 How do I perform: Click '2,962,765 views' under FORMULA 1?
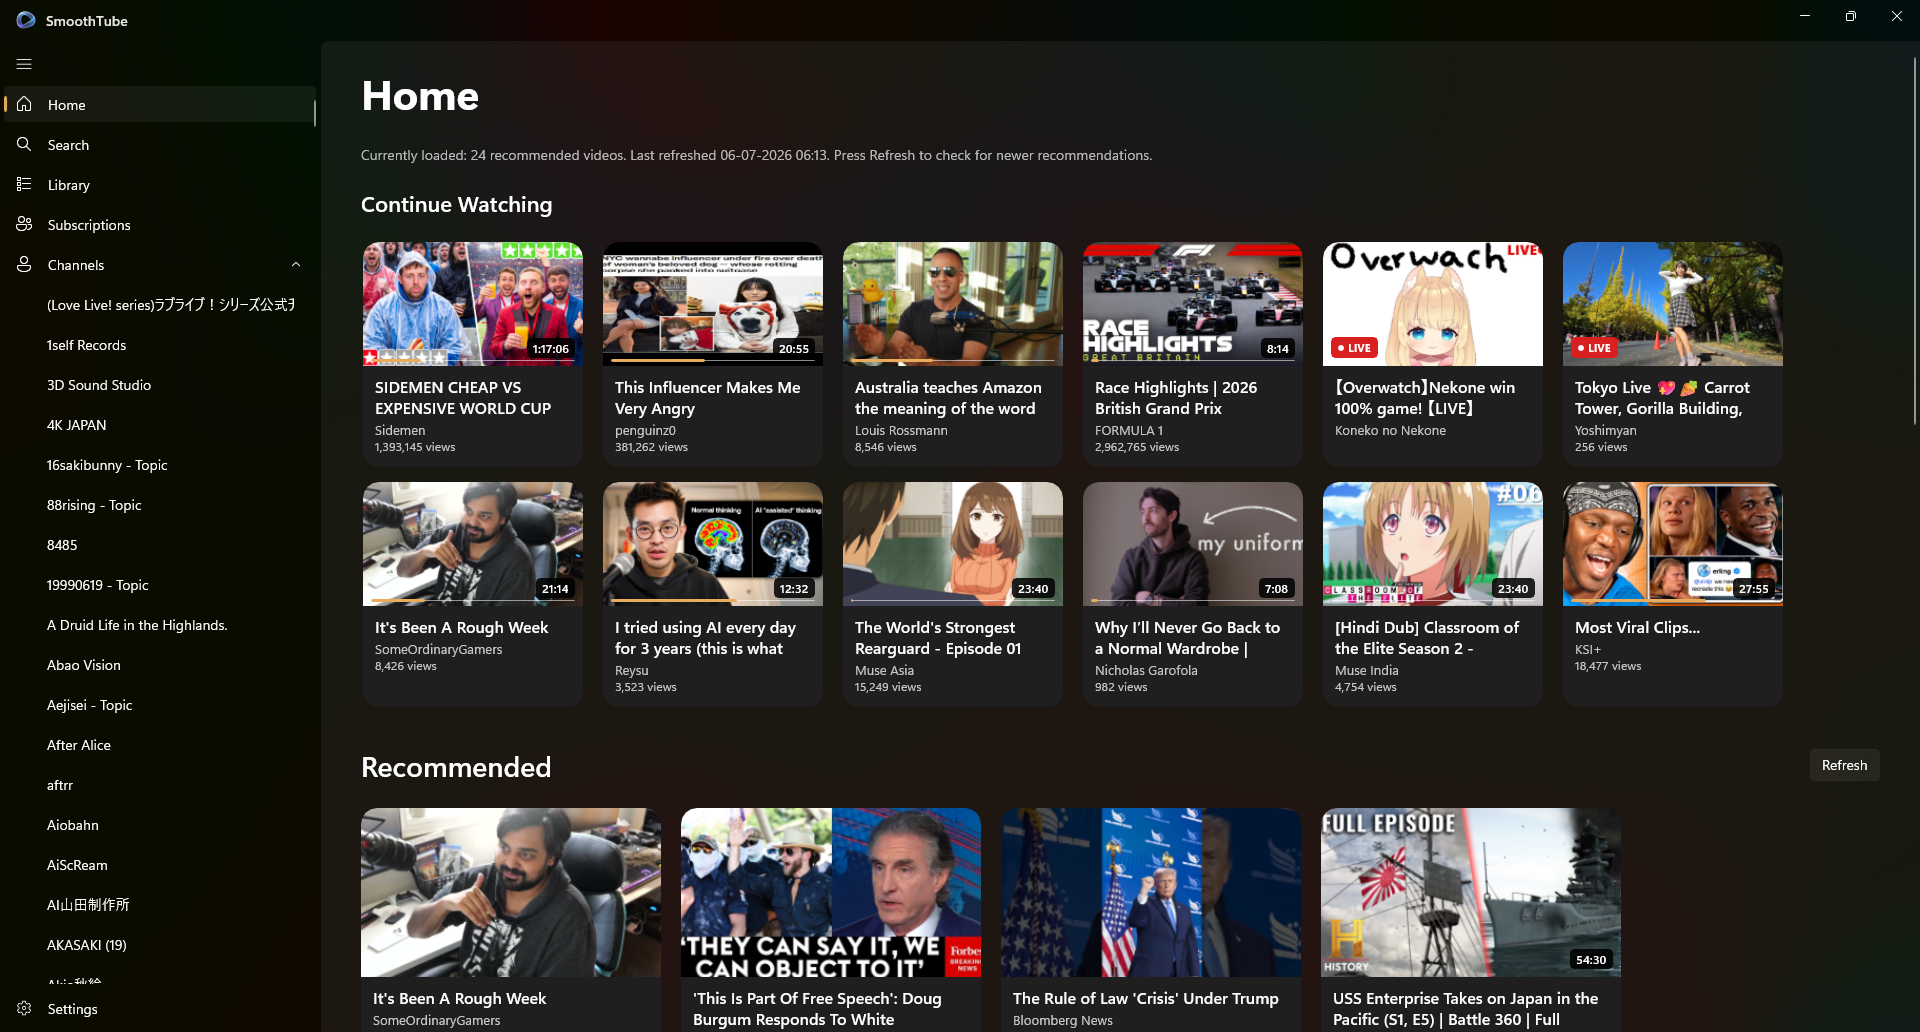click(1137, 447)
